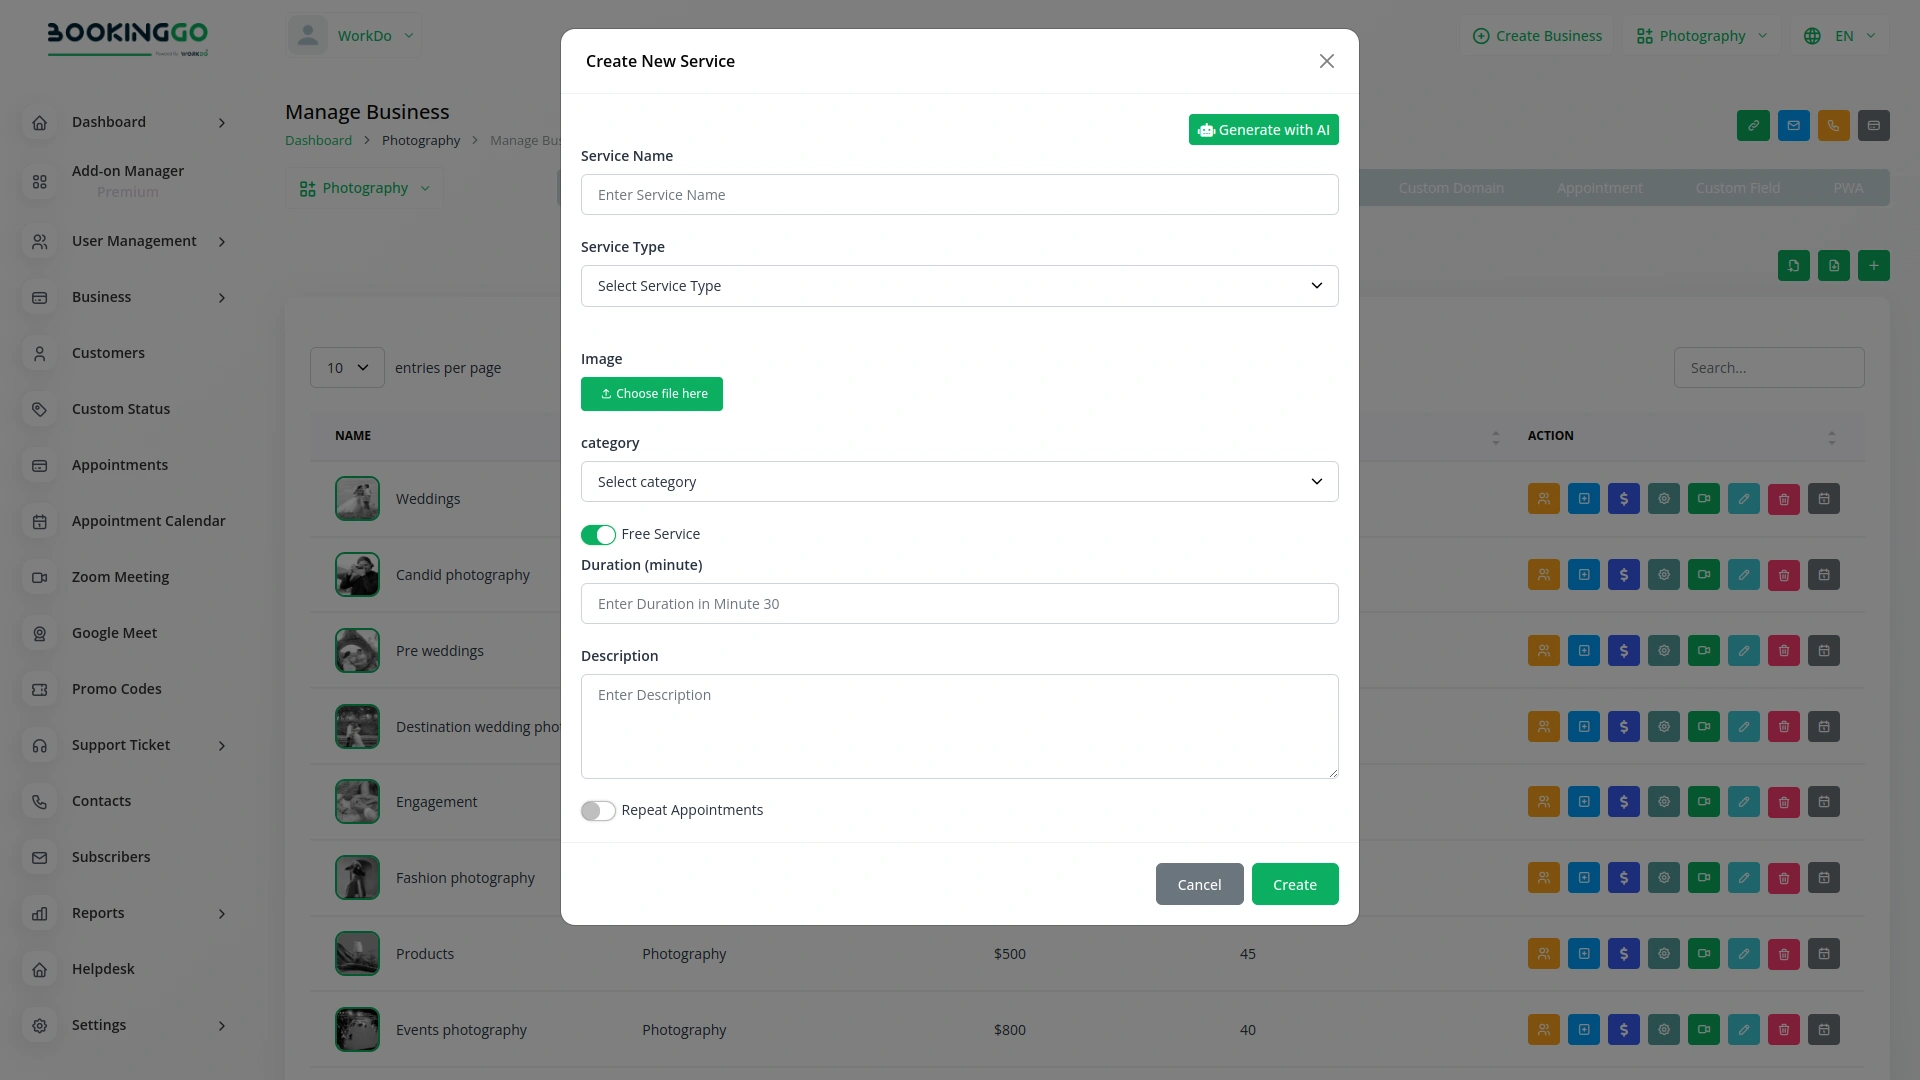Select the orange phone icon near the top right
The image size is (1920, 1080).
tap(1833, 126)
